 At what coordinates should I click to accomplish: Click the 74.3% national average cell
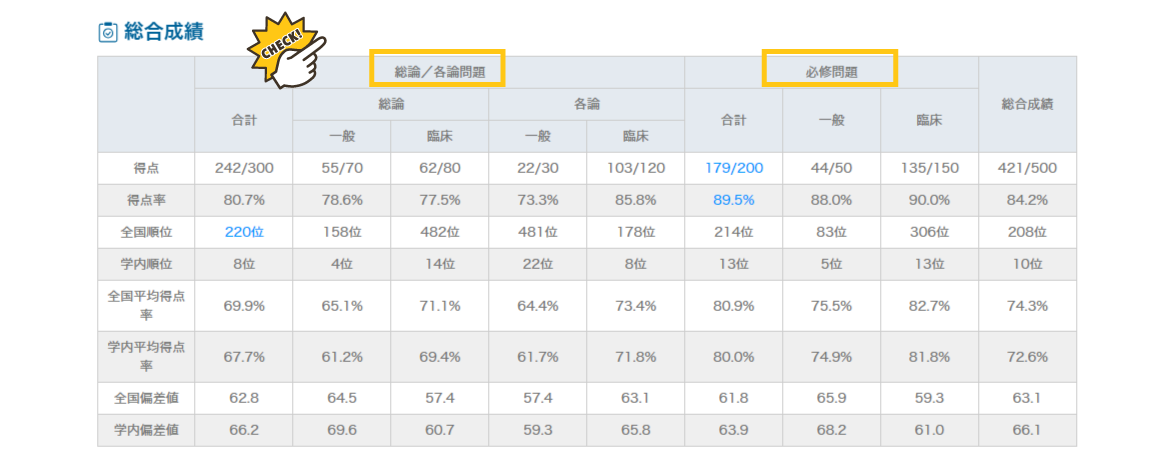(x=1027, y=306)
